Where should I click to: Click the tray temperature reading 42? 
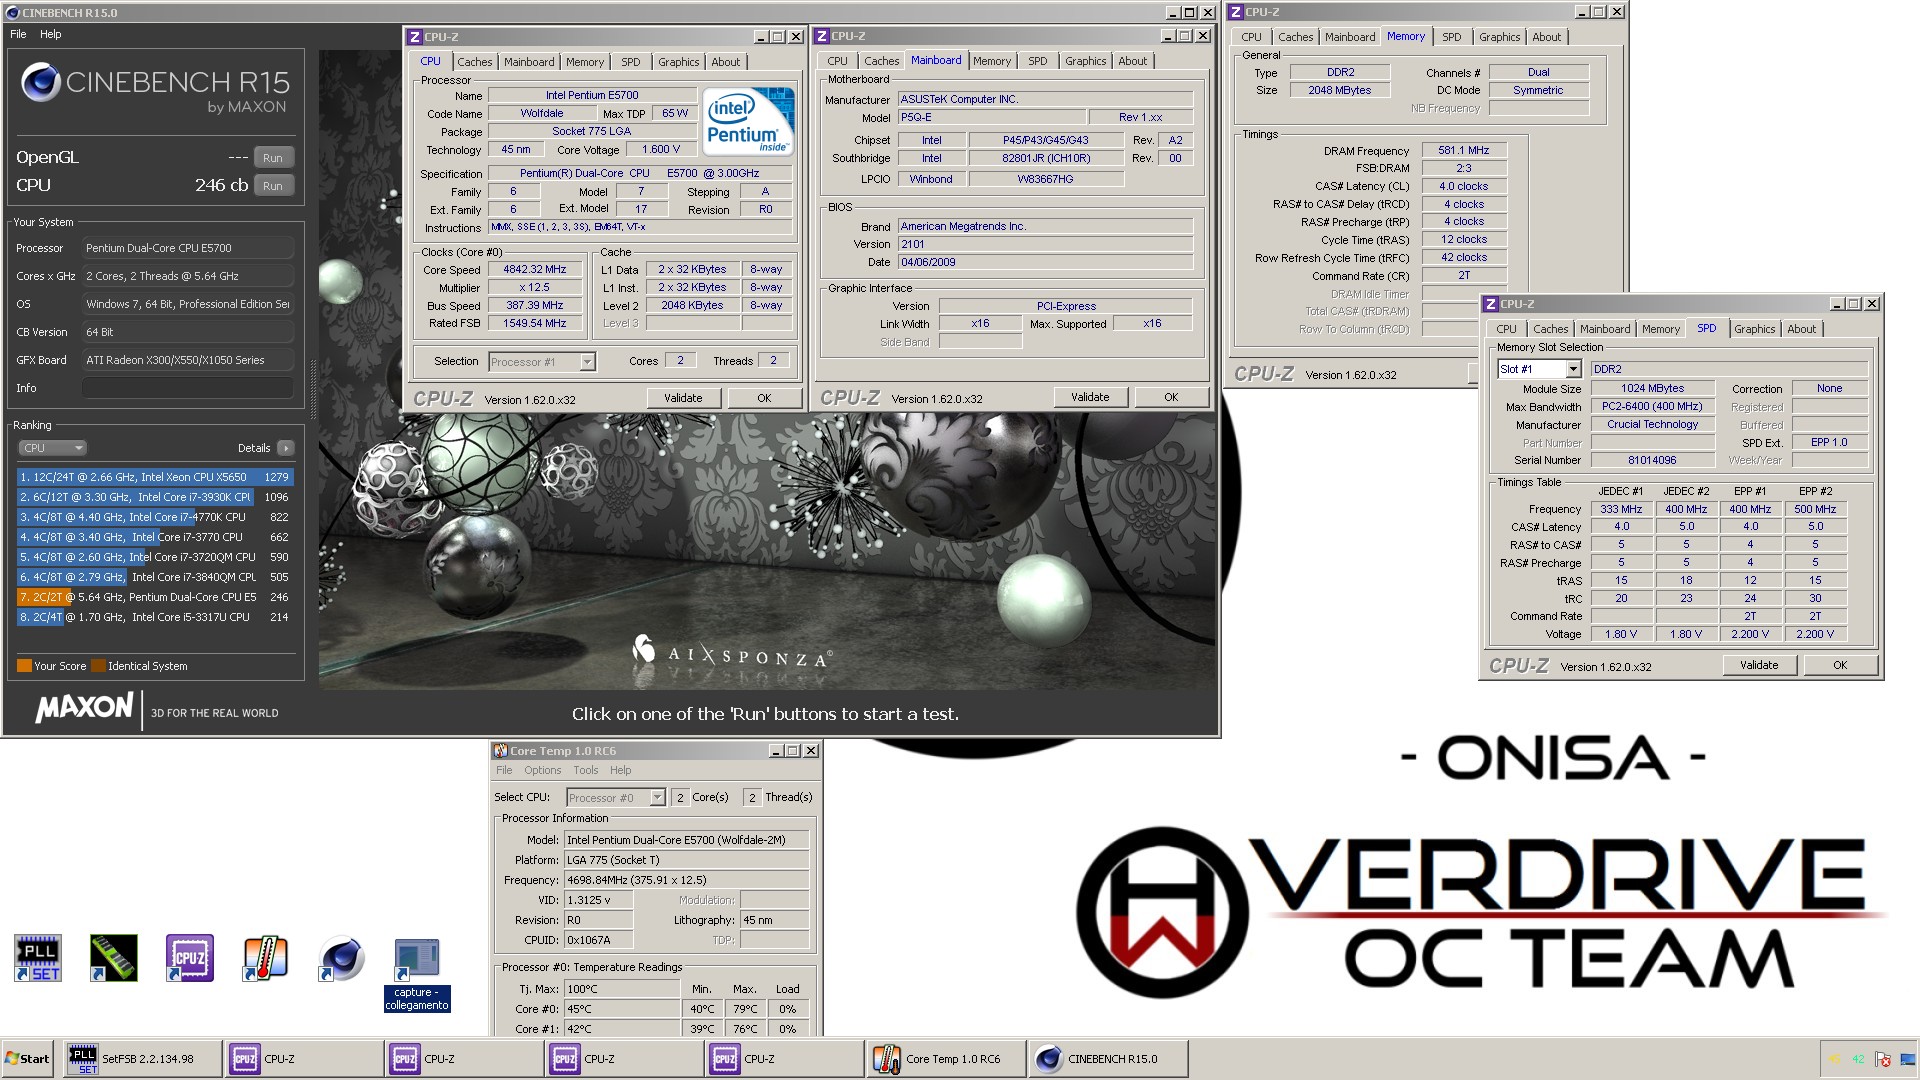point(1858,1059)
